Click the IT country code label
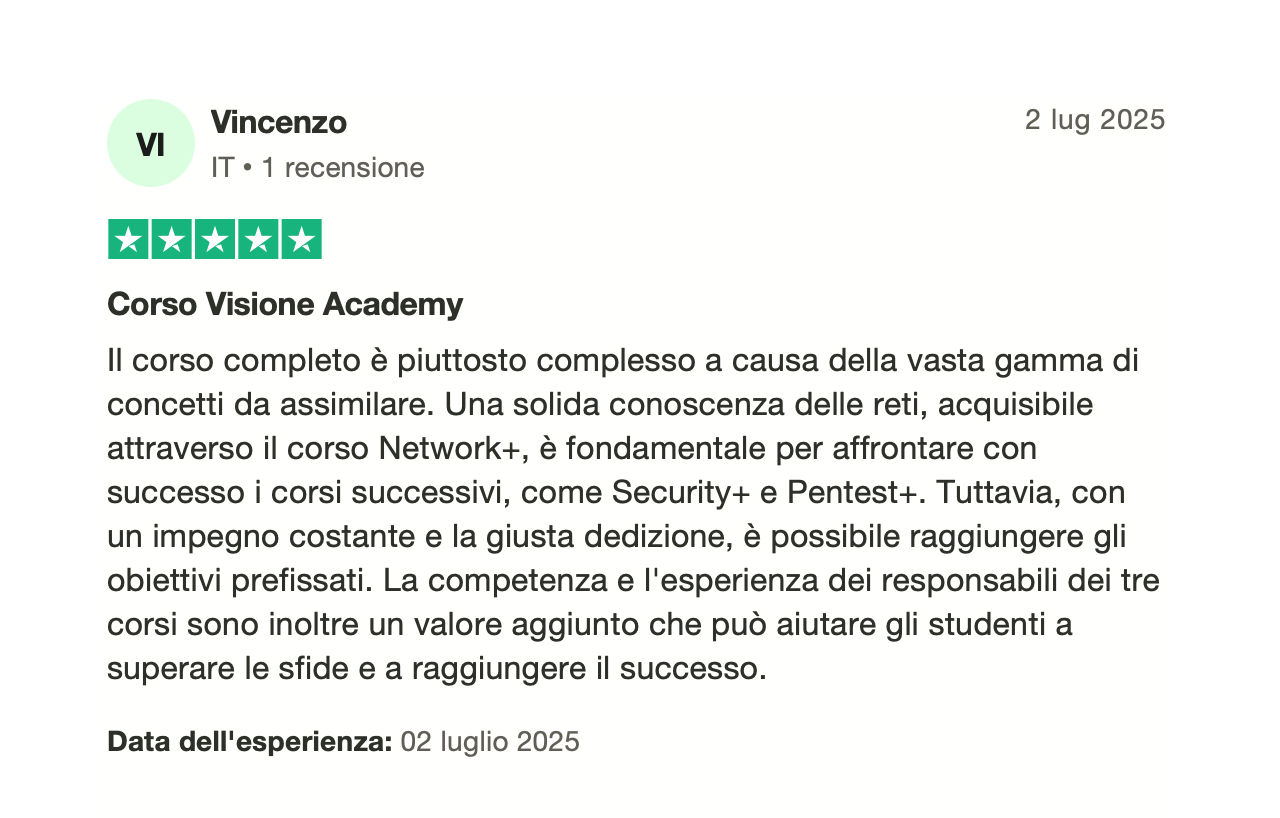 (222, 167)
